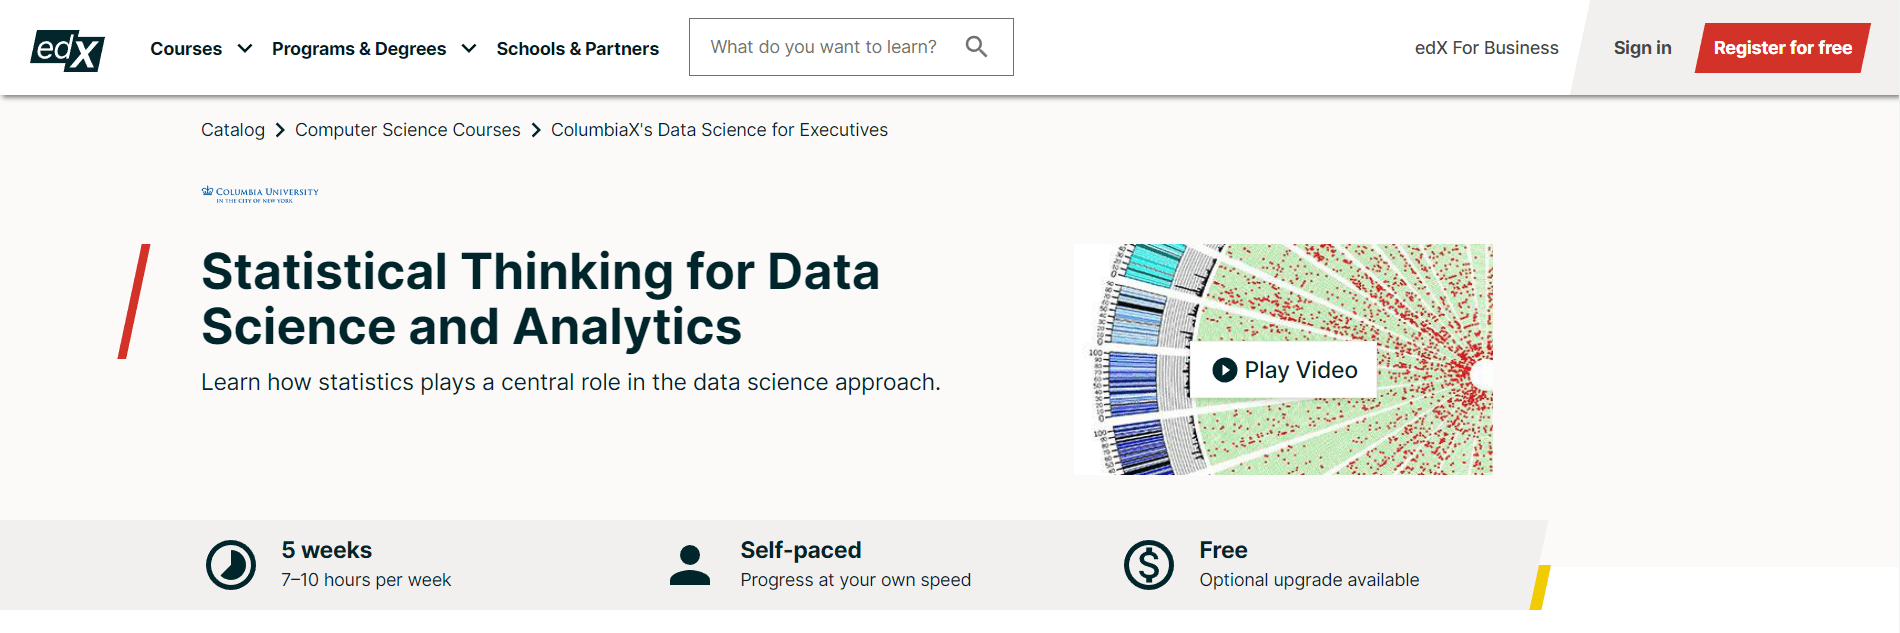Click the dollar sign icon beside Free
Viewport: 1900px width, 633px height.
(1151, 563)
